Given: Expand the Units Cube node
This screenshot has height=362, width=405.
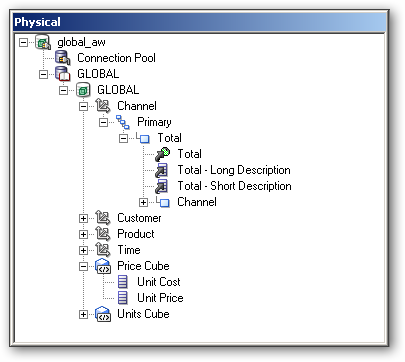Looking at the screenshot, I should [x=83, y=314].
